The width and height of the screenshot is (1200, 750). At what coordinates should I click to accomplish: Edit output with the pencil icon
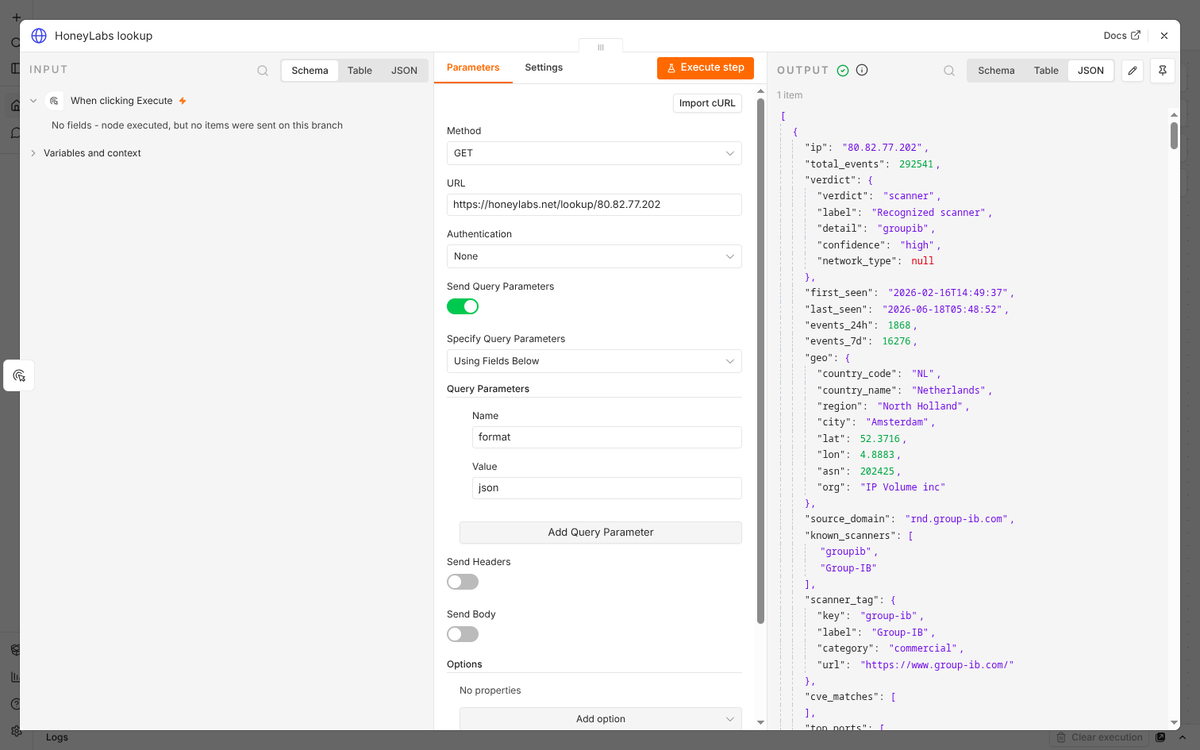(x=1132, y=70)
